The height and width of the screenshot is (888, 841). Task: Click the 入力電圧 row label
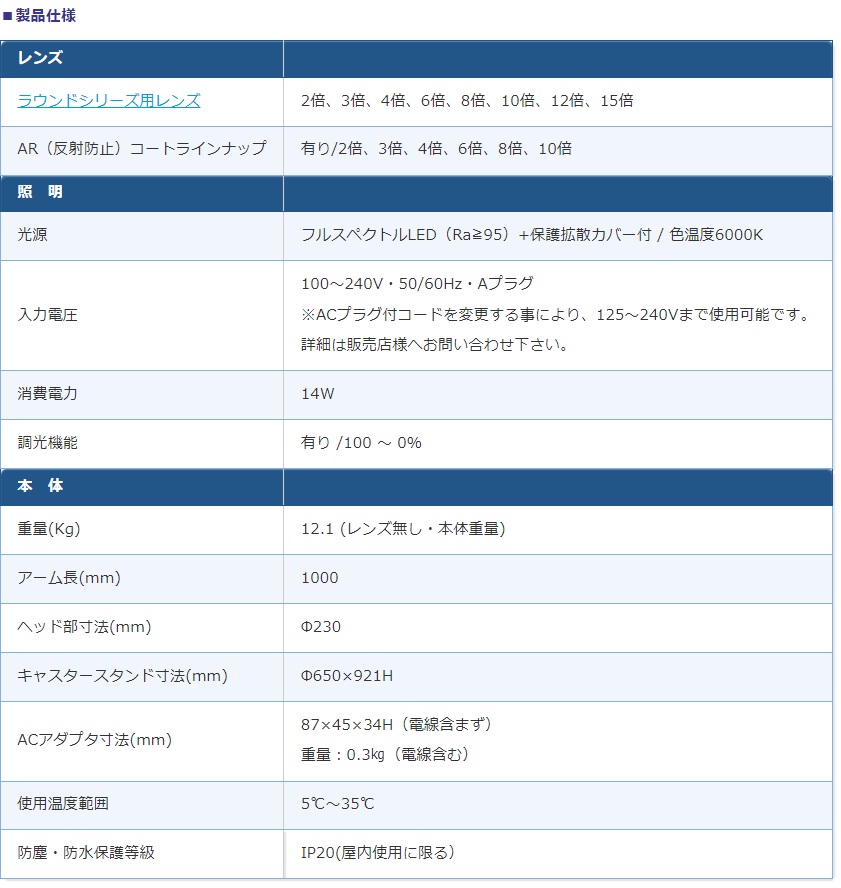pyautogui.click(x=48, y=315)
